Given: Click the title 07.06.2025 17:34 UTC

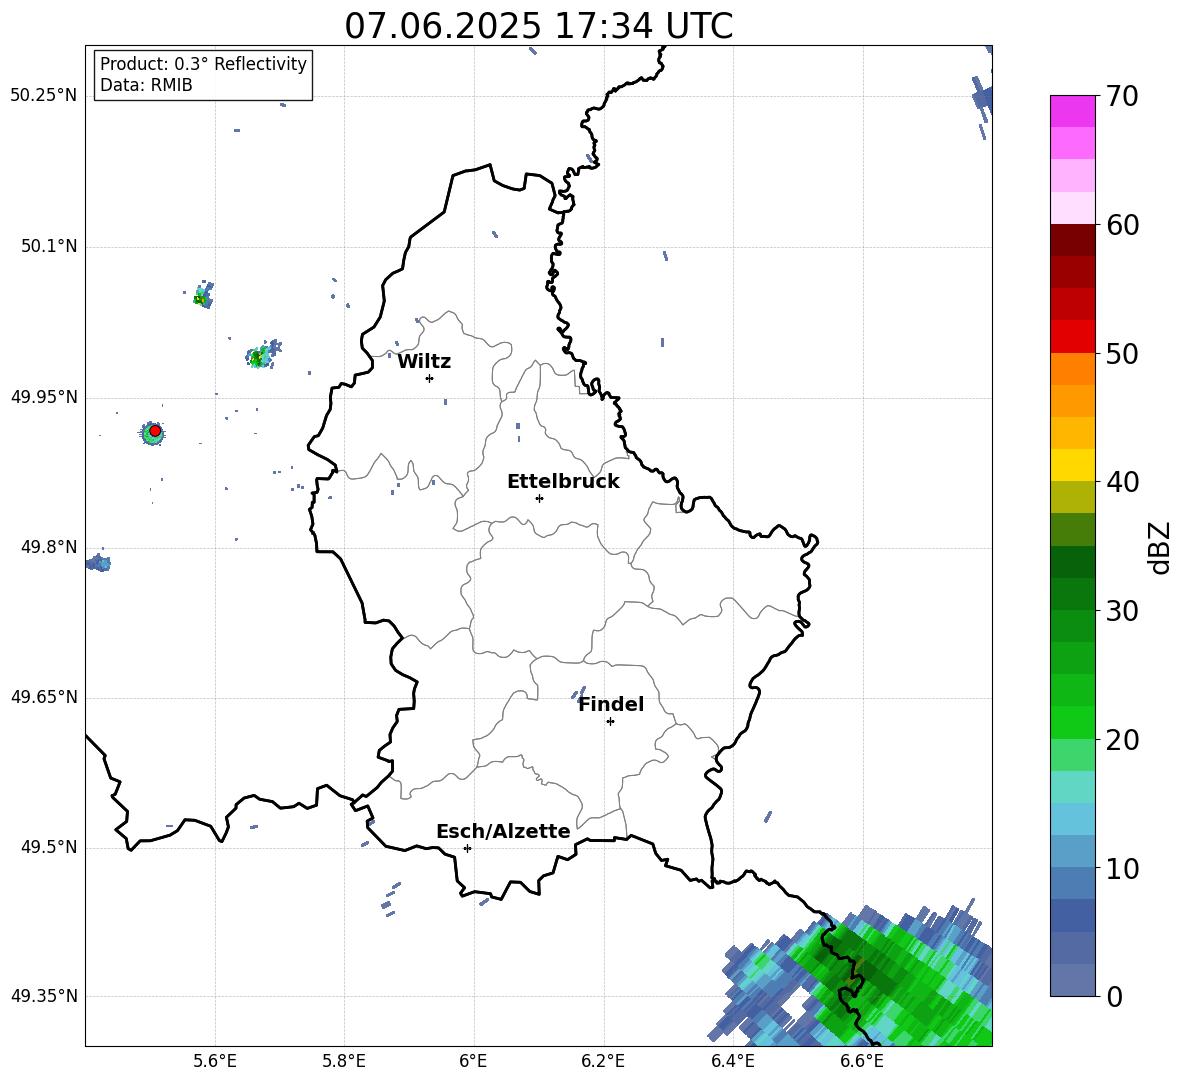Looking at the screenshot, I should [538, 26].
